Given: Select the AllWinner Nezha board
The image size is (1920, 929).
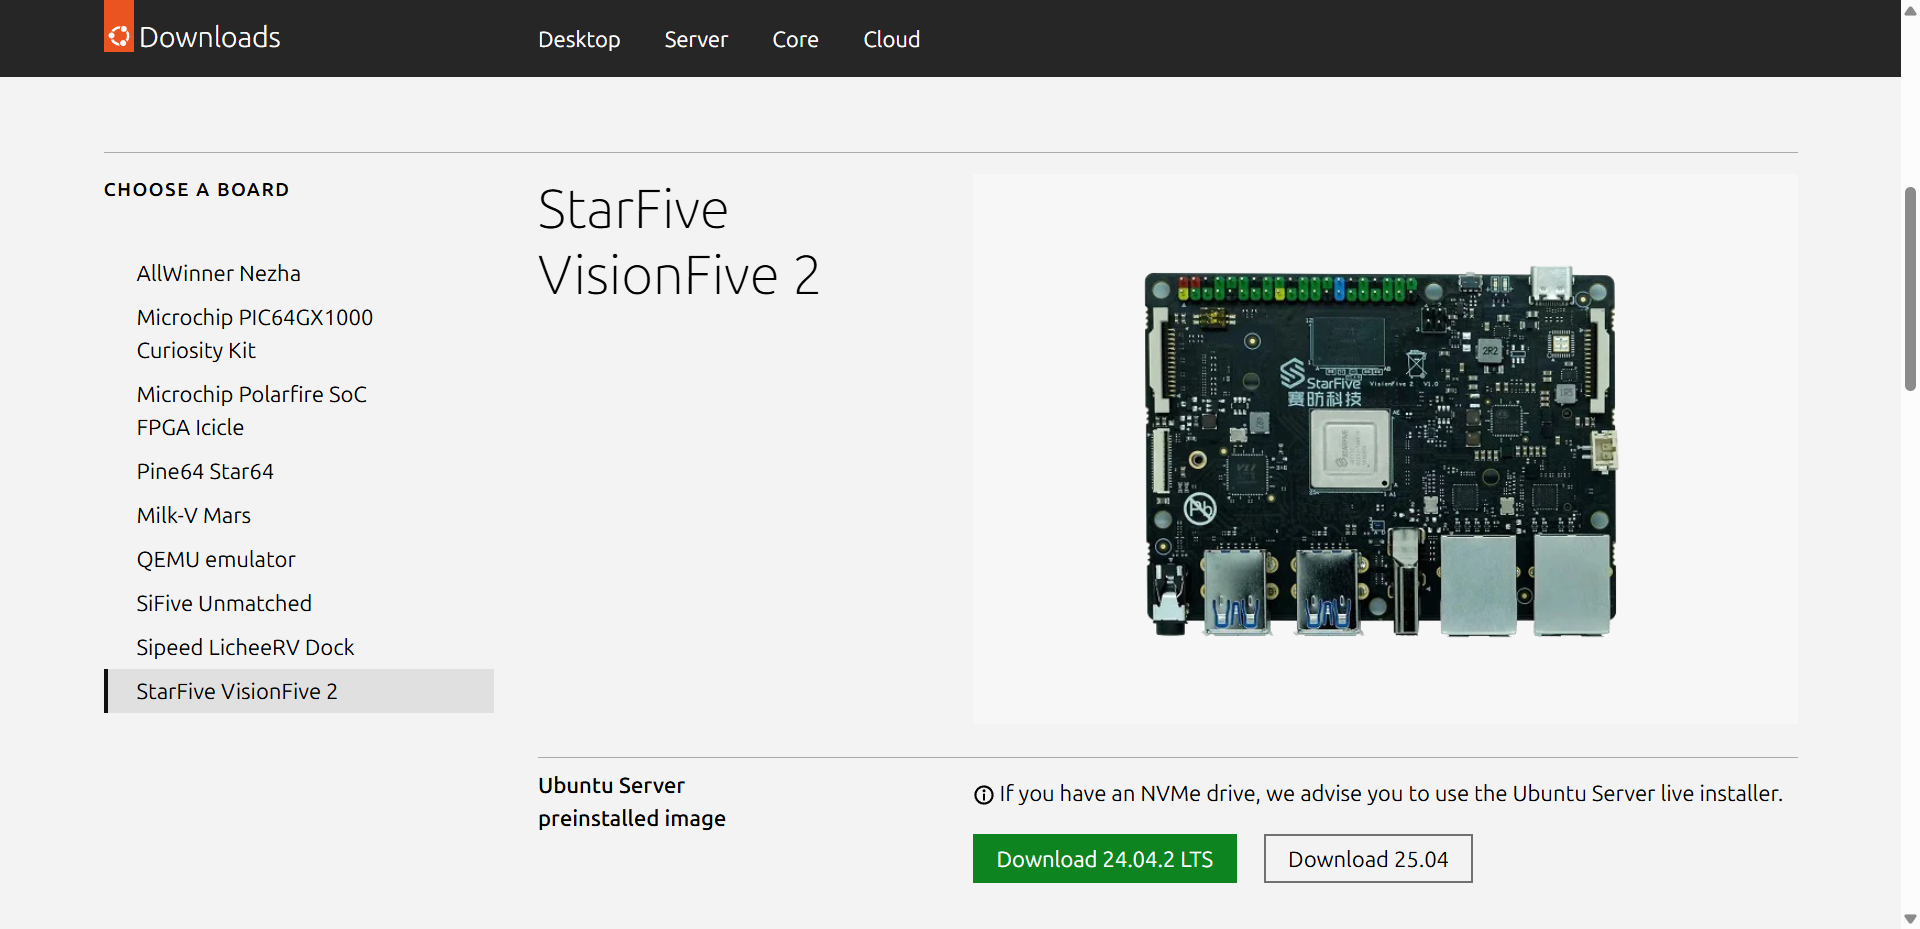Looking at the screenshot, I should point(218,272).
